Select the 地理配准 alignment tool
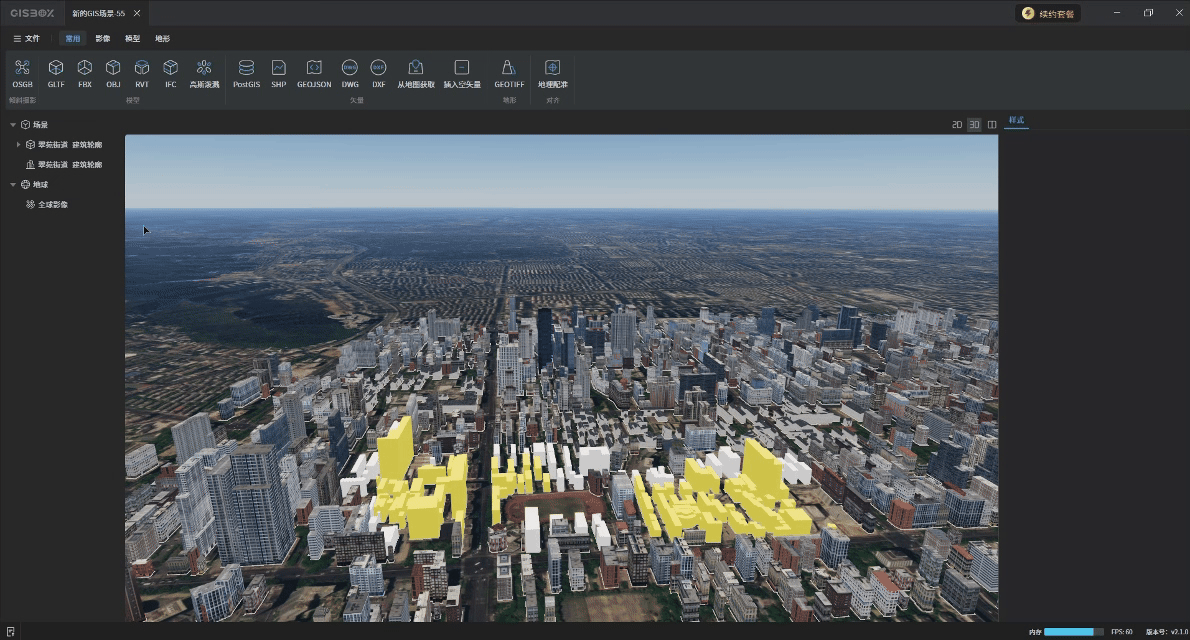Image resolution: width=1190 pixels, height=640 pixels. tap(552, 68)
